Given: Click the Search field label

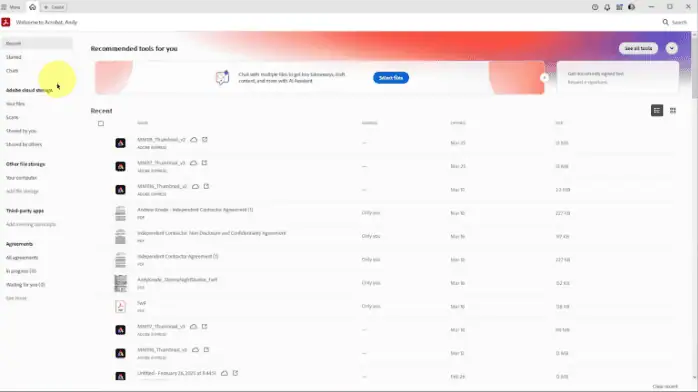Looking at the screenshot, I should pyautogui.click(x=679, y=22).
